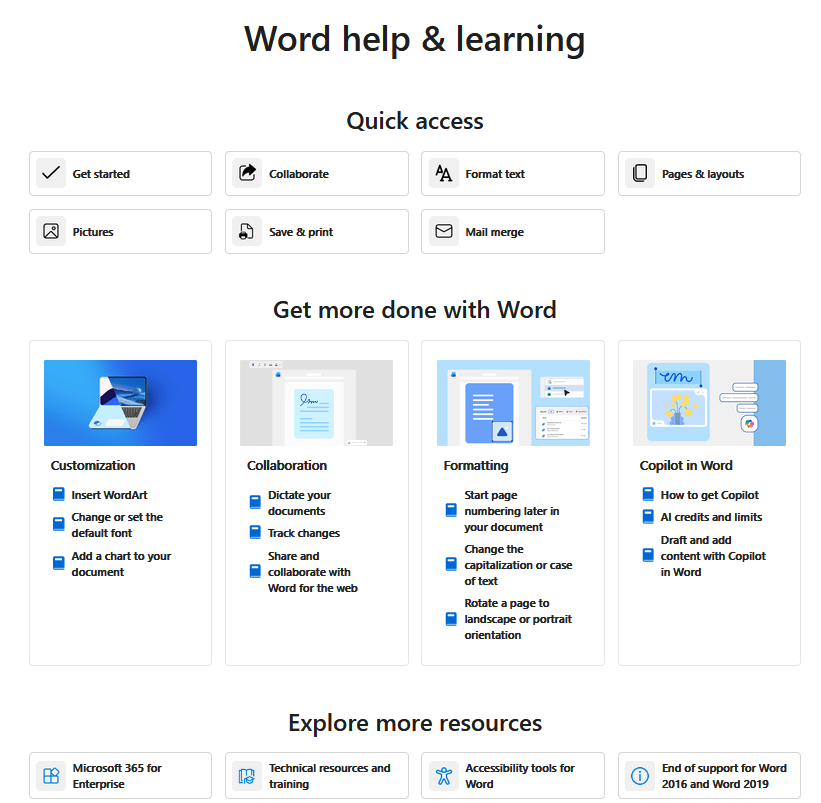This screenshot has height=803, width=821.
Task: Click the Customization laptop thumbnail
Action: [120, 403]
